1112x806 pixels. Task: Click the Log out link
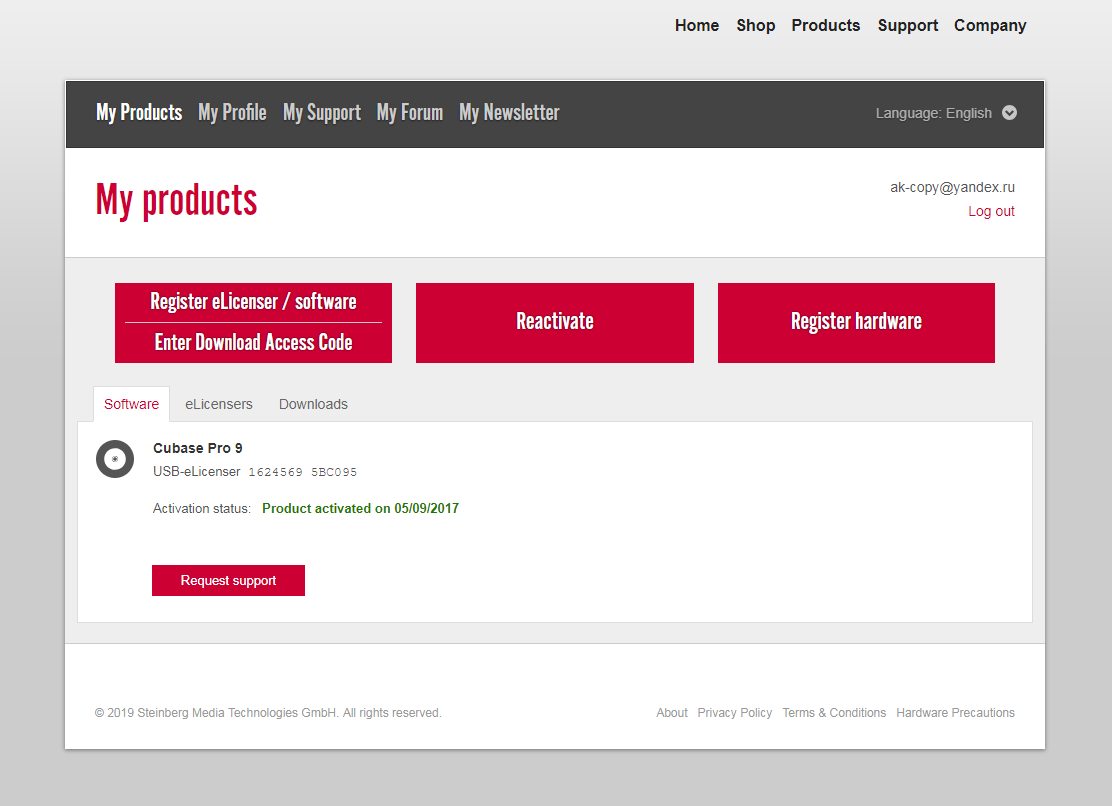(991, 211)
